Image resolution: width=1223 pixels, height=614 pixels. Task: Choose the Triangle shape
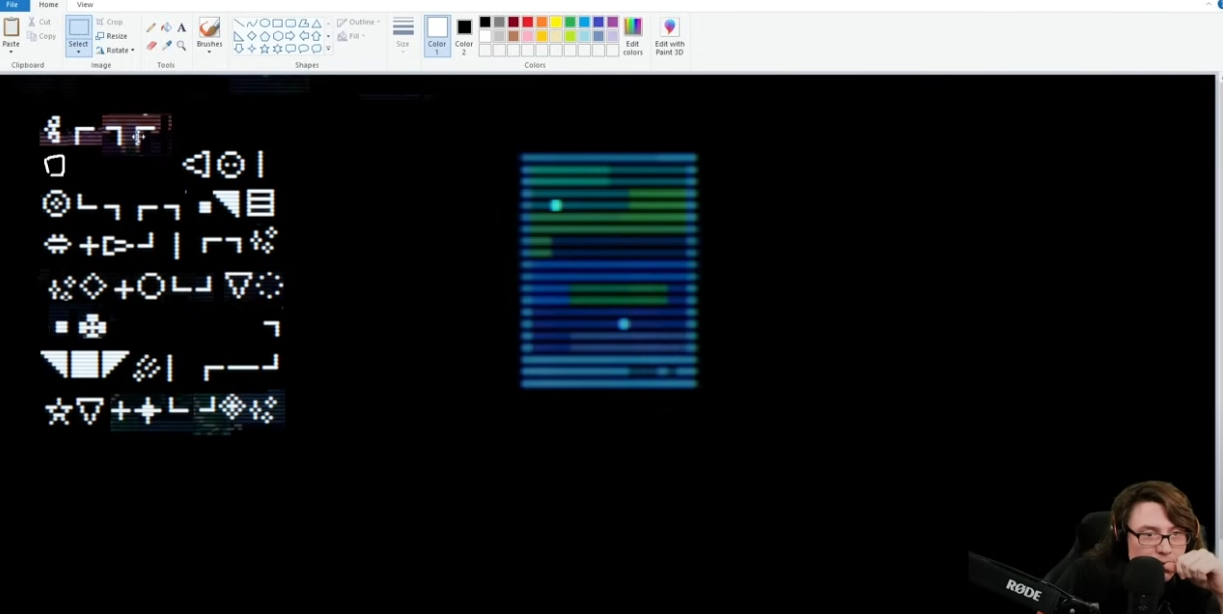click(x=317, y=23)
